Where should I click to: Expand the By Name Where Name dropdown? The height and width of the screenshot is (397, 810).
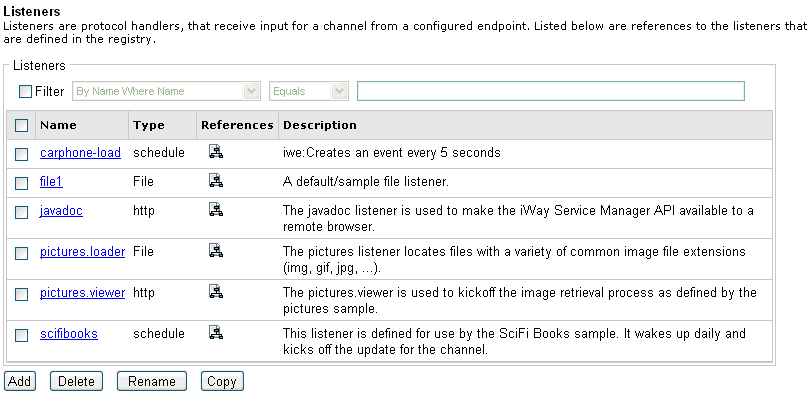[166, 91]
